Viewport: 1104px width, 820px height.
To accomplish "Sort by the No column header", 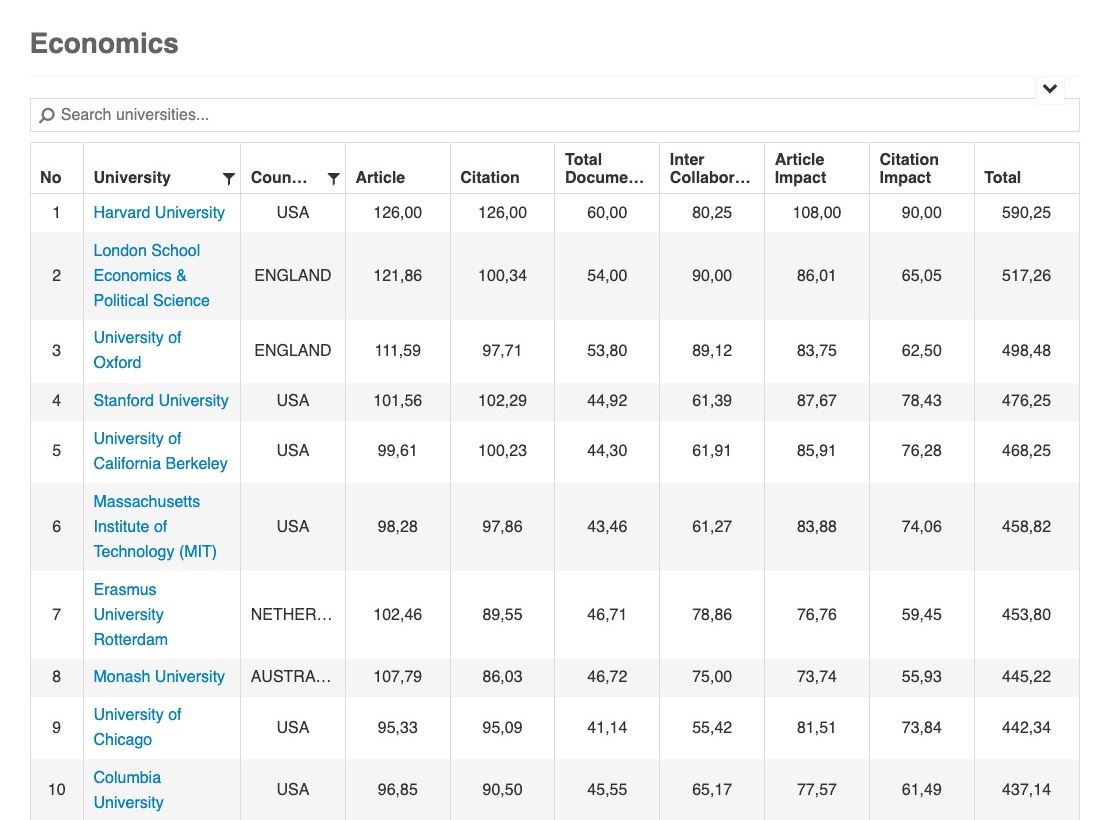I will 51,177.
